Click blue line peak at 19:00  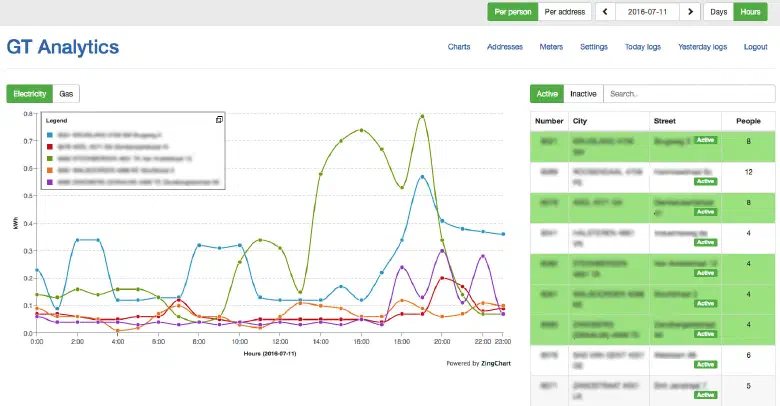pos(422,177)
